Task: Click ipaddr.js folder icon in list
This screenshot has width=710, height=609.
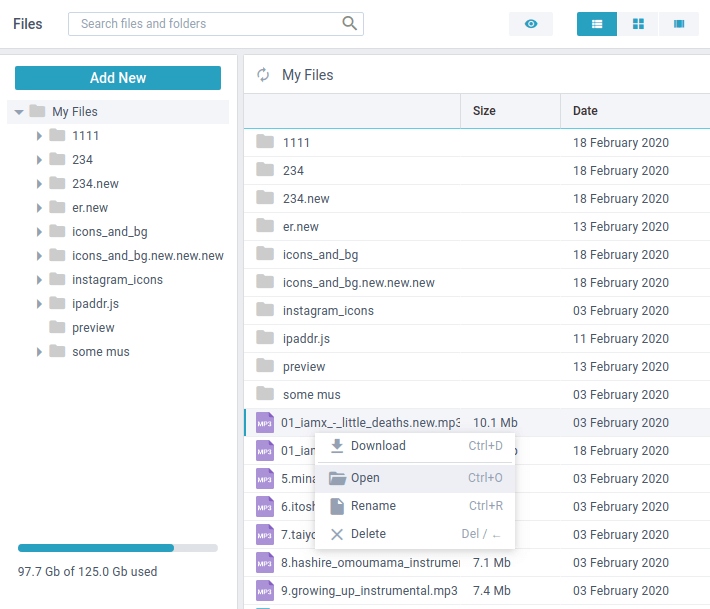Action: (x=265, y=338)
